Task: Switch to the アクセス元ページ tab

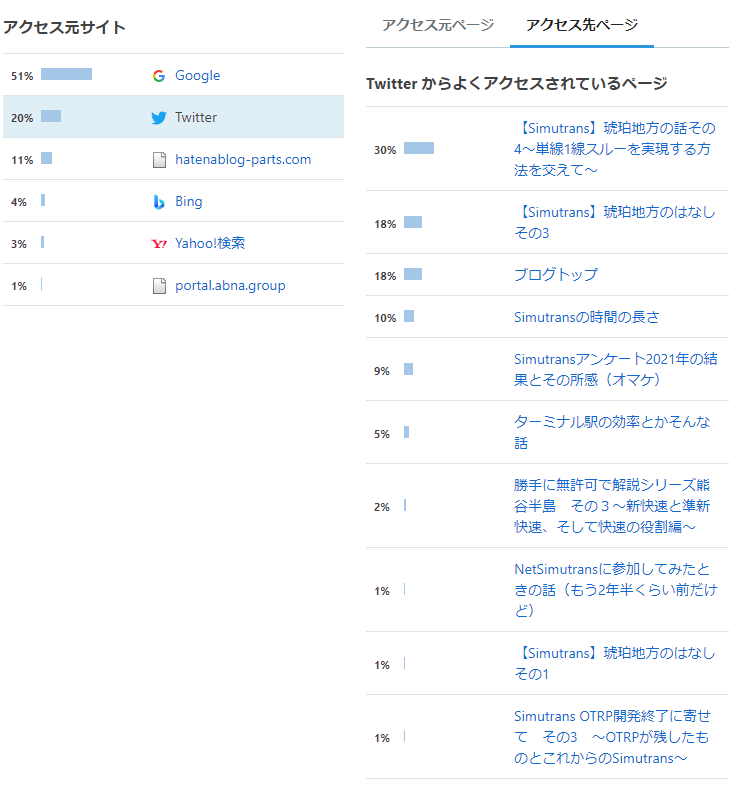Action: coord(438,25)
